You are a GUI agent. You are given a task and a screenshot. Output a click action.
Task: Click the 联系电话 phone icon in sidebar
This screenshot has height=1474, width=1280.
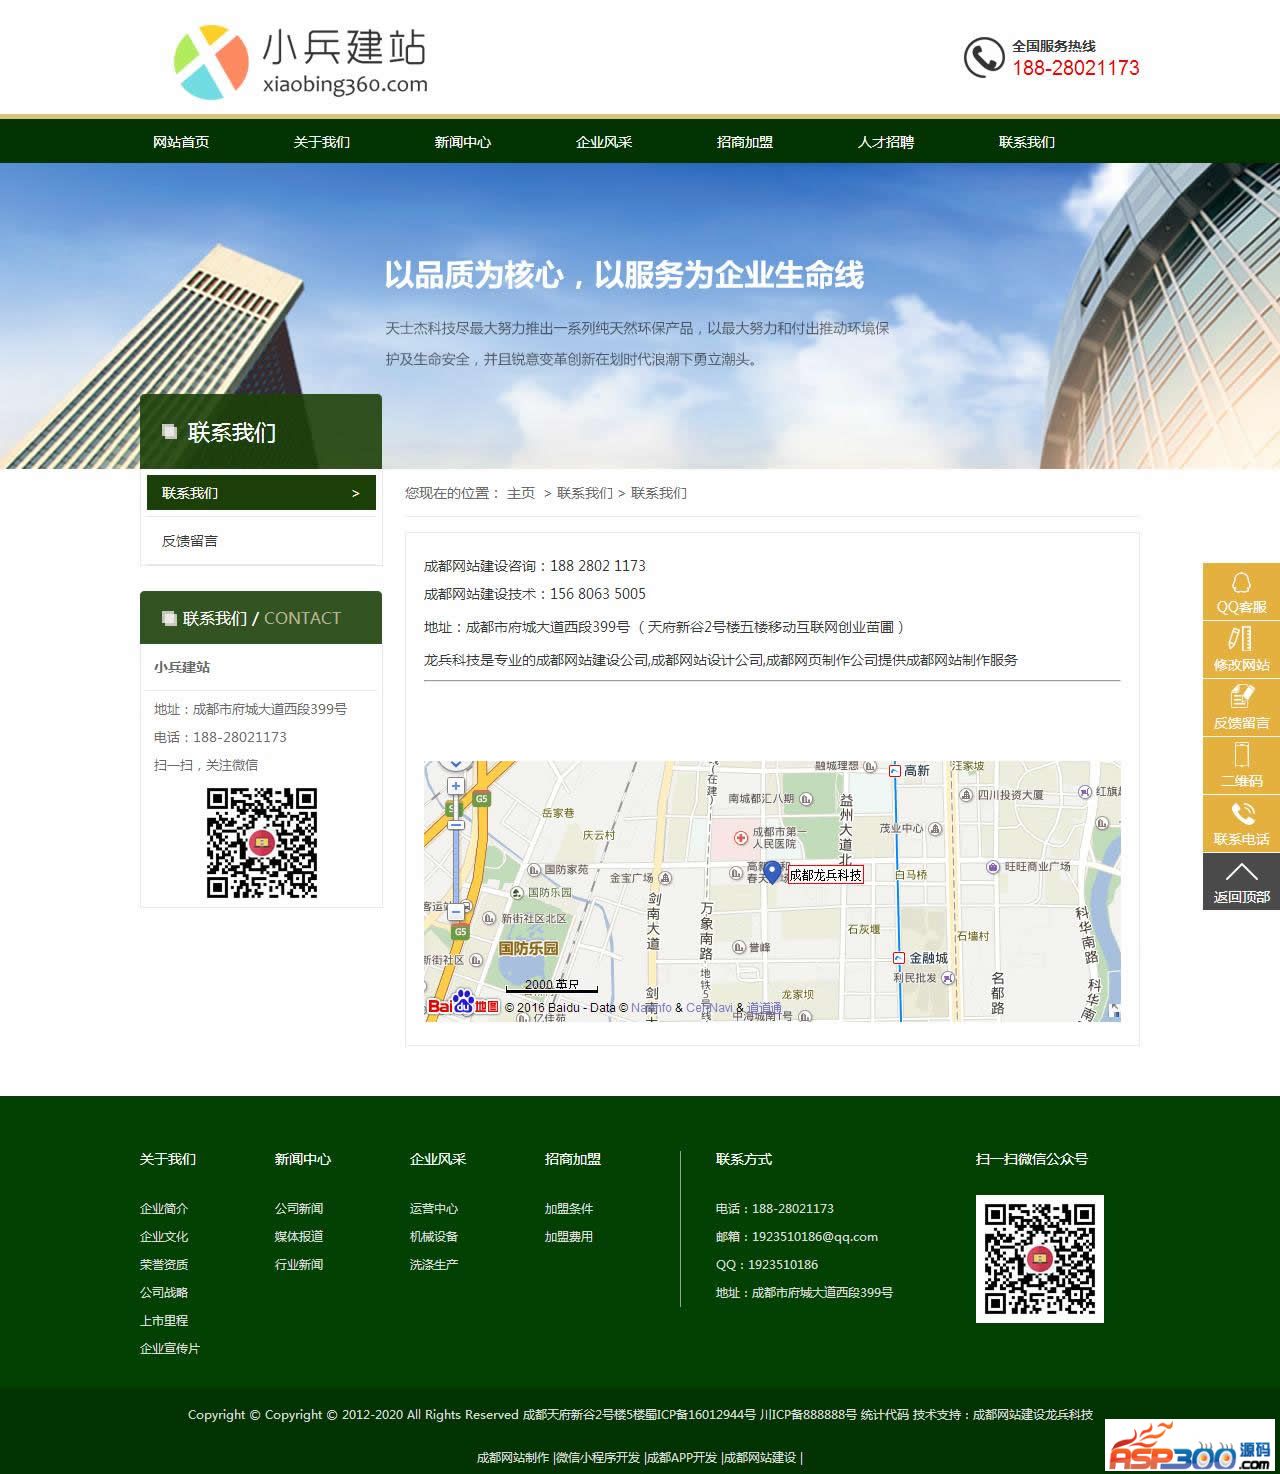[1241, 823]
